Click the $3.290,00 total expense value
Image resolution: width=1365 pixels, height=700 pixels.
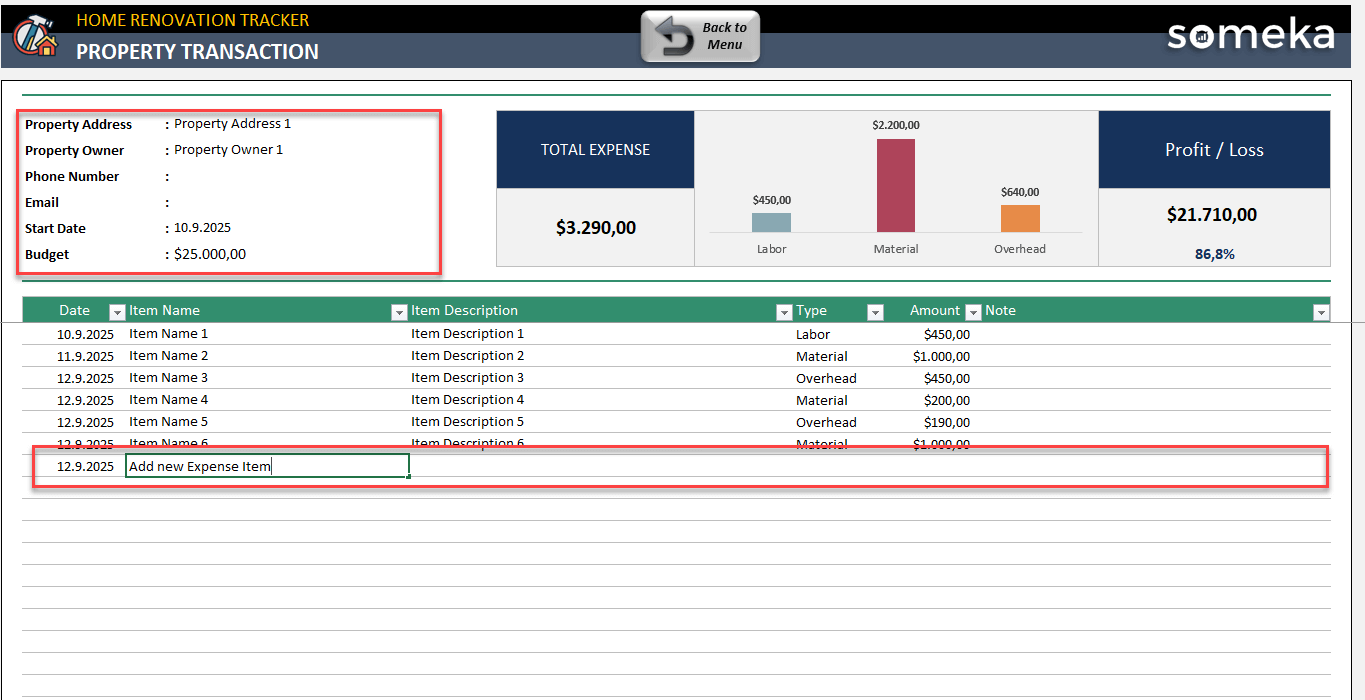[595, 227]
